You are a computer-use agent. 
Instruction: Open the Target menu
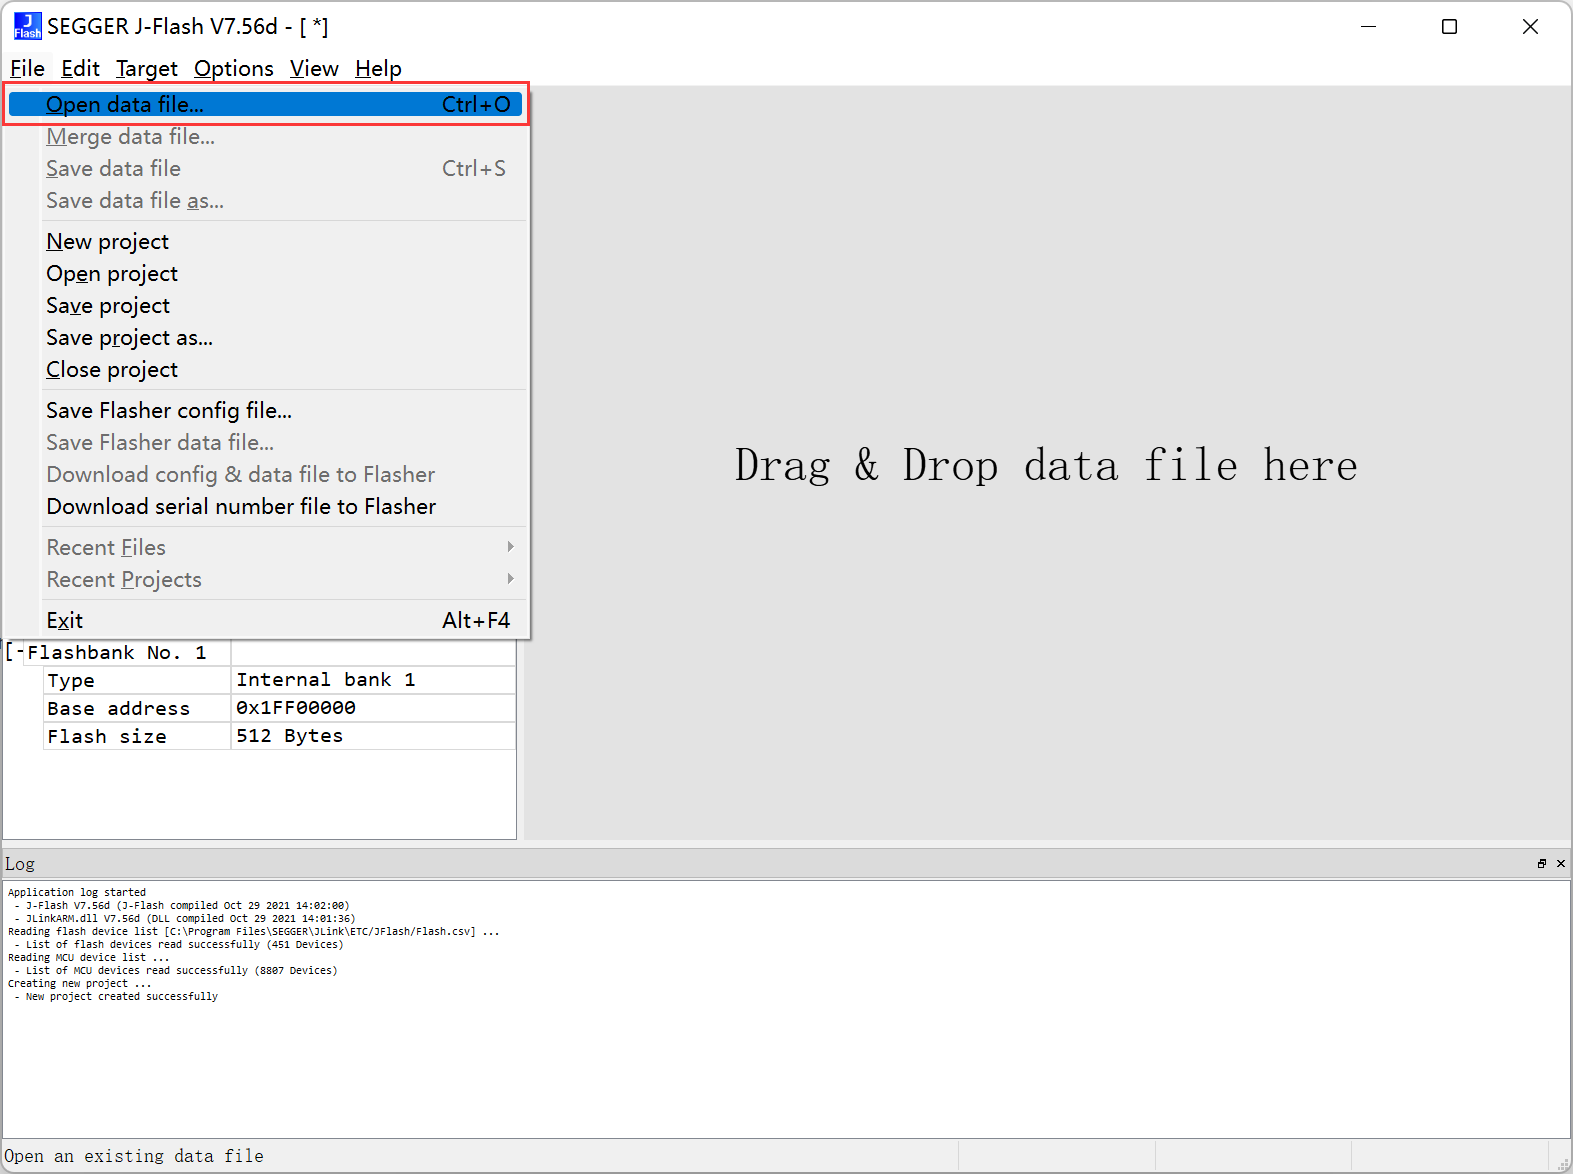coord(146,68)
